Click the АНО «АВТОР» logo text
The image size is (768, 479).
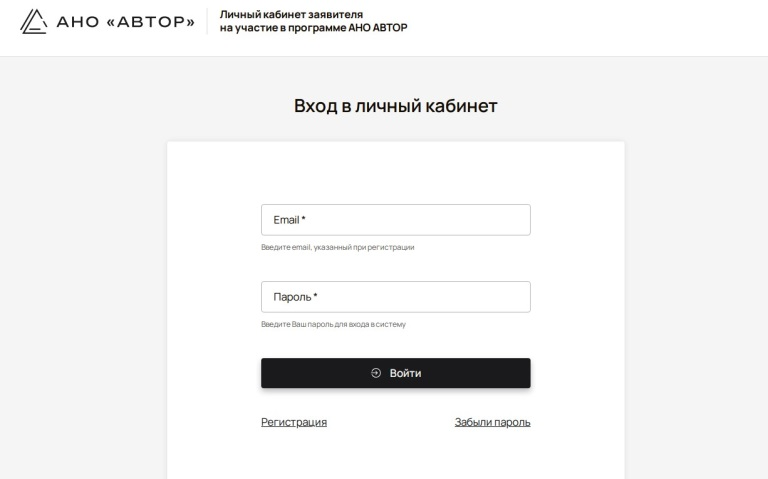tap(125, 21)
